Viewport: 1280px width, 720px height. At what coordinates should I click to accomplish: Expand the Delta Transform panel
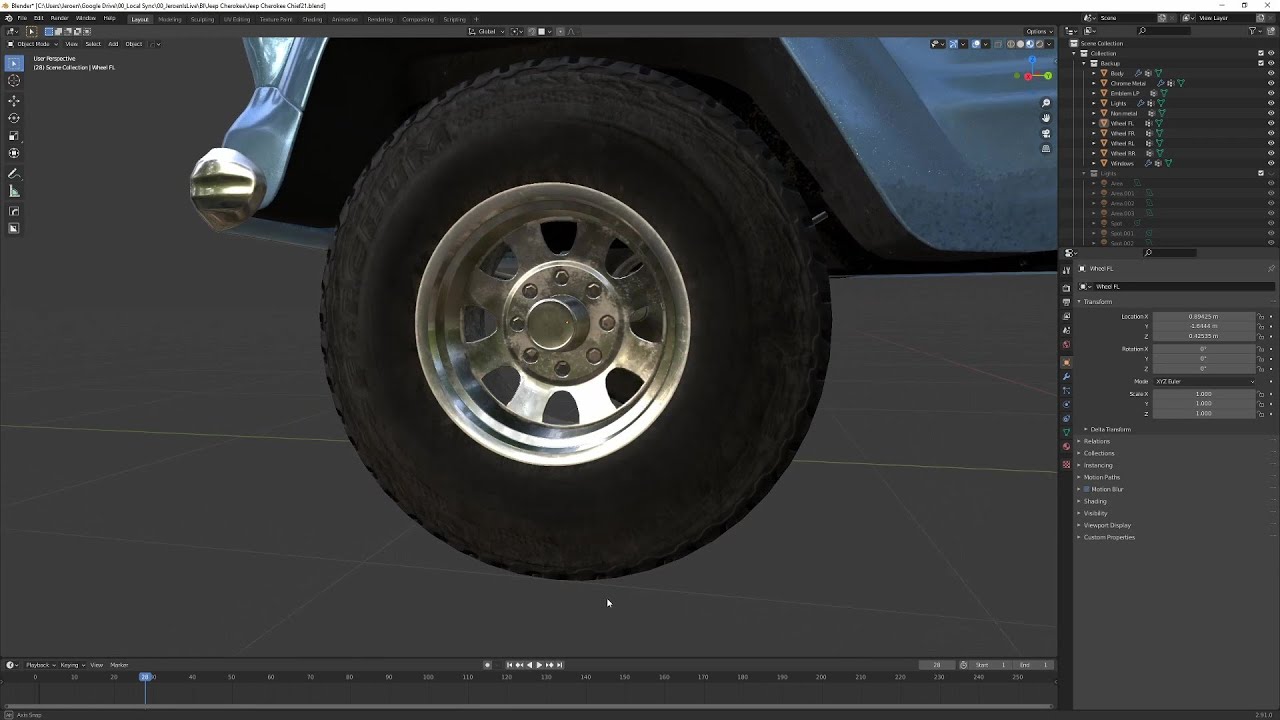click(1108, 429)
